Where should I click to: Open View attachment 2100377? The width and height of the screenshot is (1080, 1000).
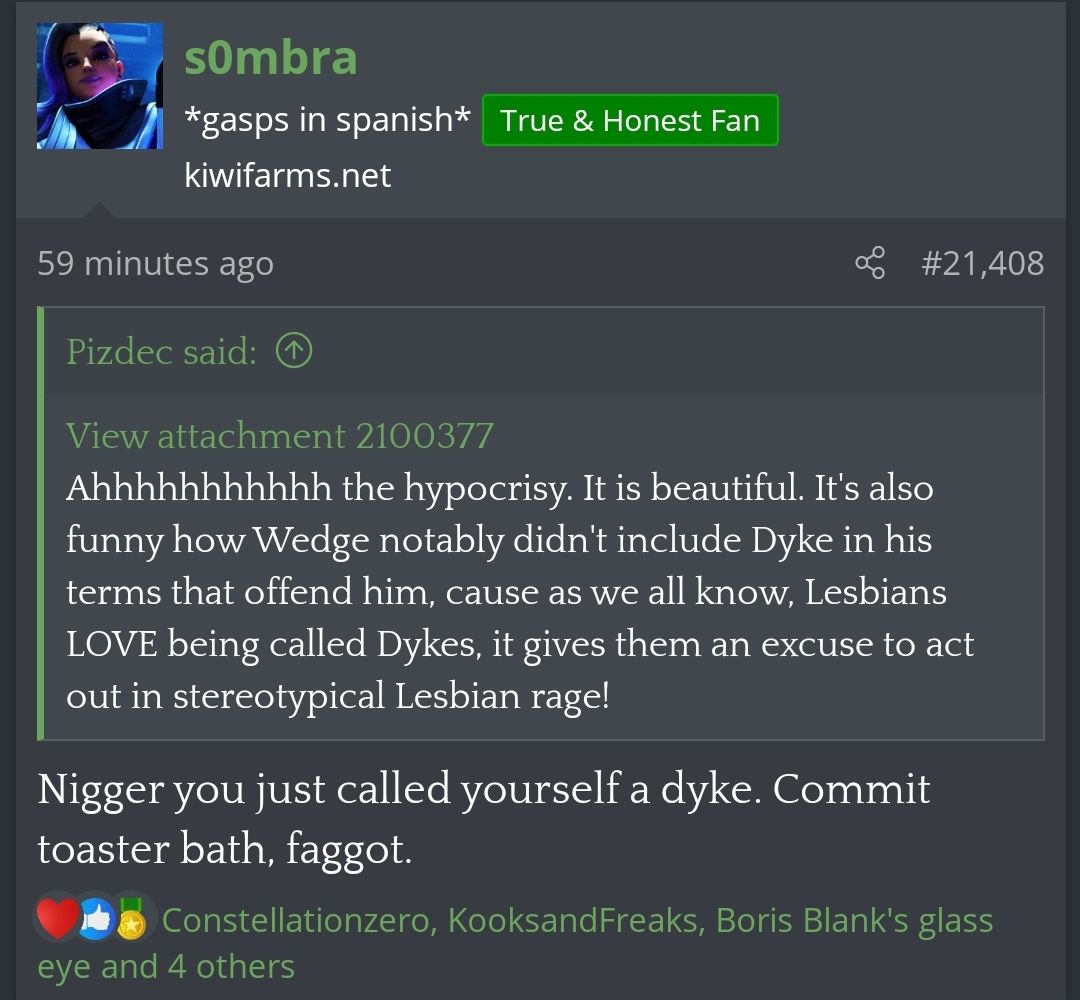coord(280,435)
